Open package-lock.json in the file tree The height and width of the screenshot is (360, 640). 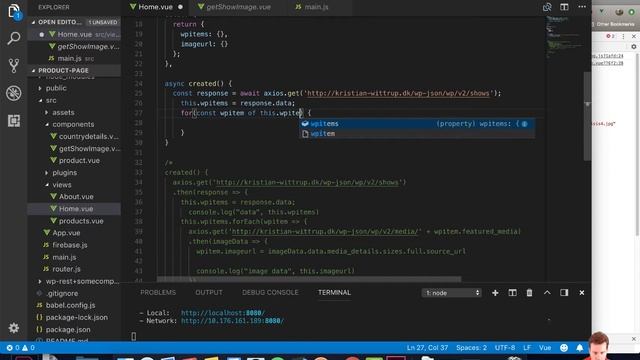point(76,318)
